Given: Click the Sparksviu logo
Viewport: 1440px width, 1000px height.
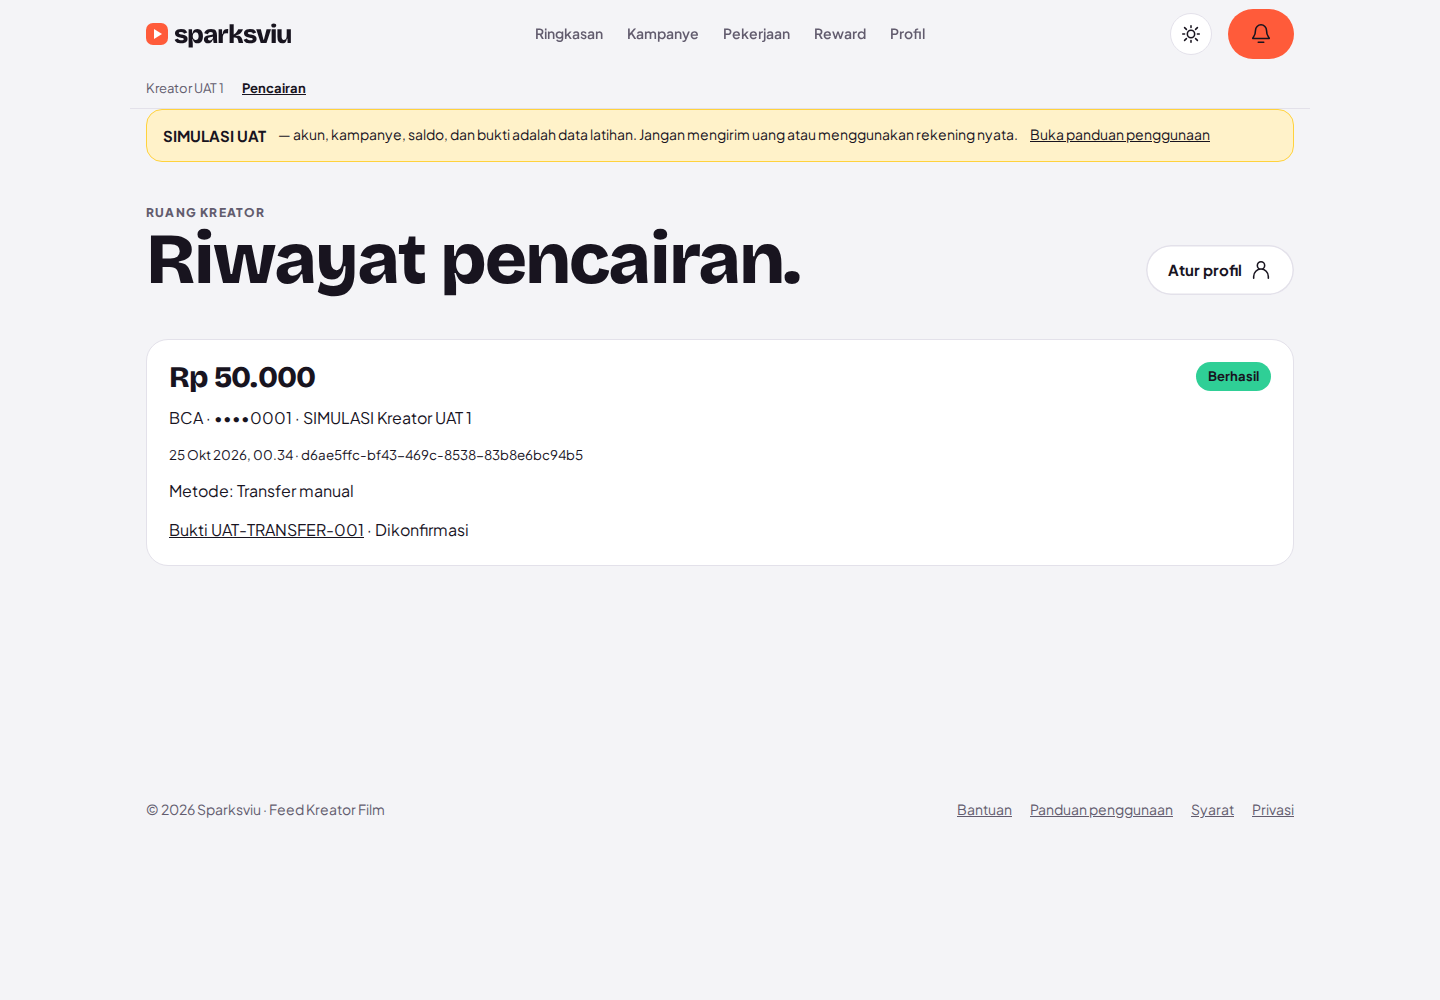Looking at the screenshot, I should click(x=219, y=34).
